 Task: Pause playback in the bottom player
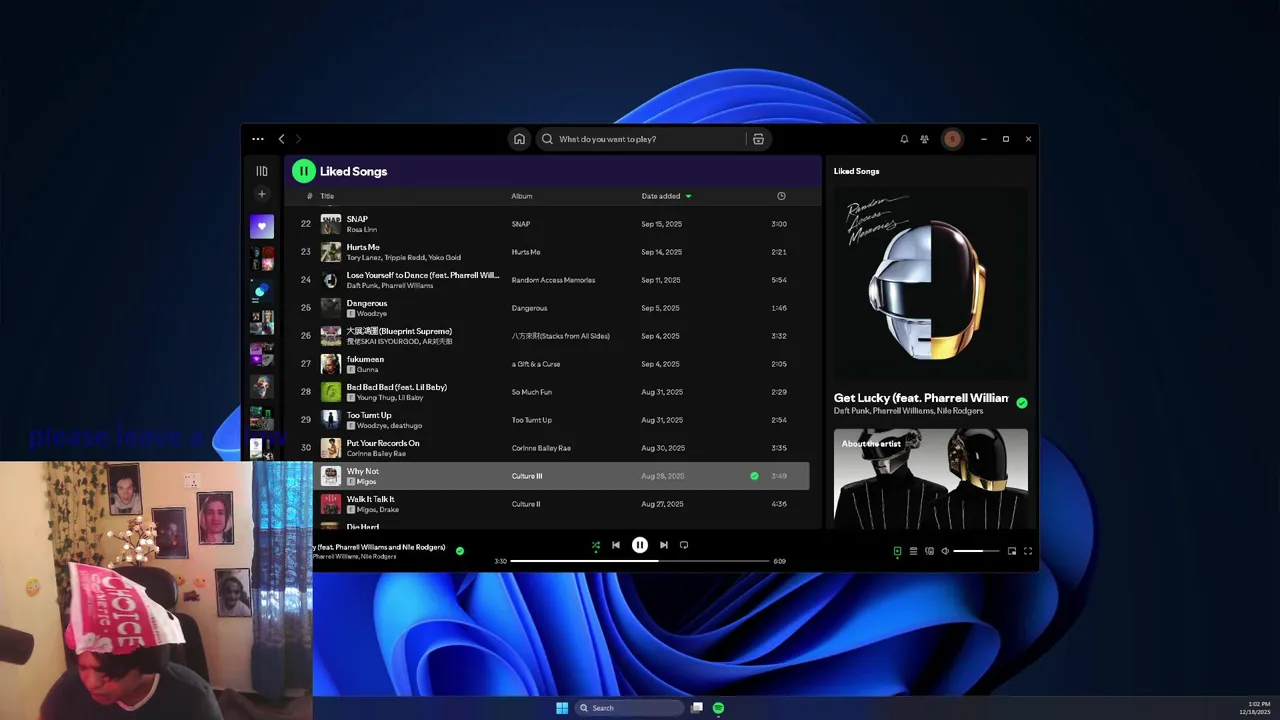point(640,545)
